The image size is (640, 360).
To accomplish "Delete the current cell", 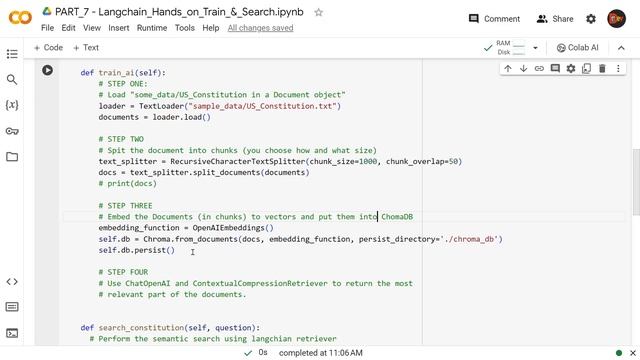I will [602, 69].
